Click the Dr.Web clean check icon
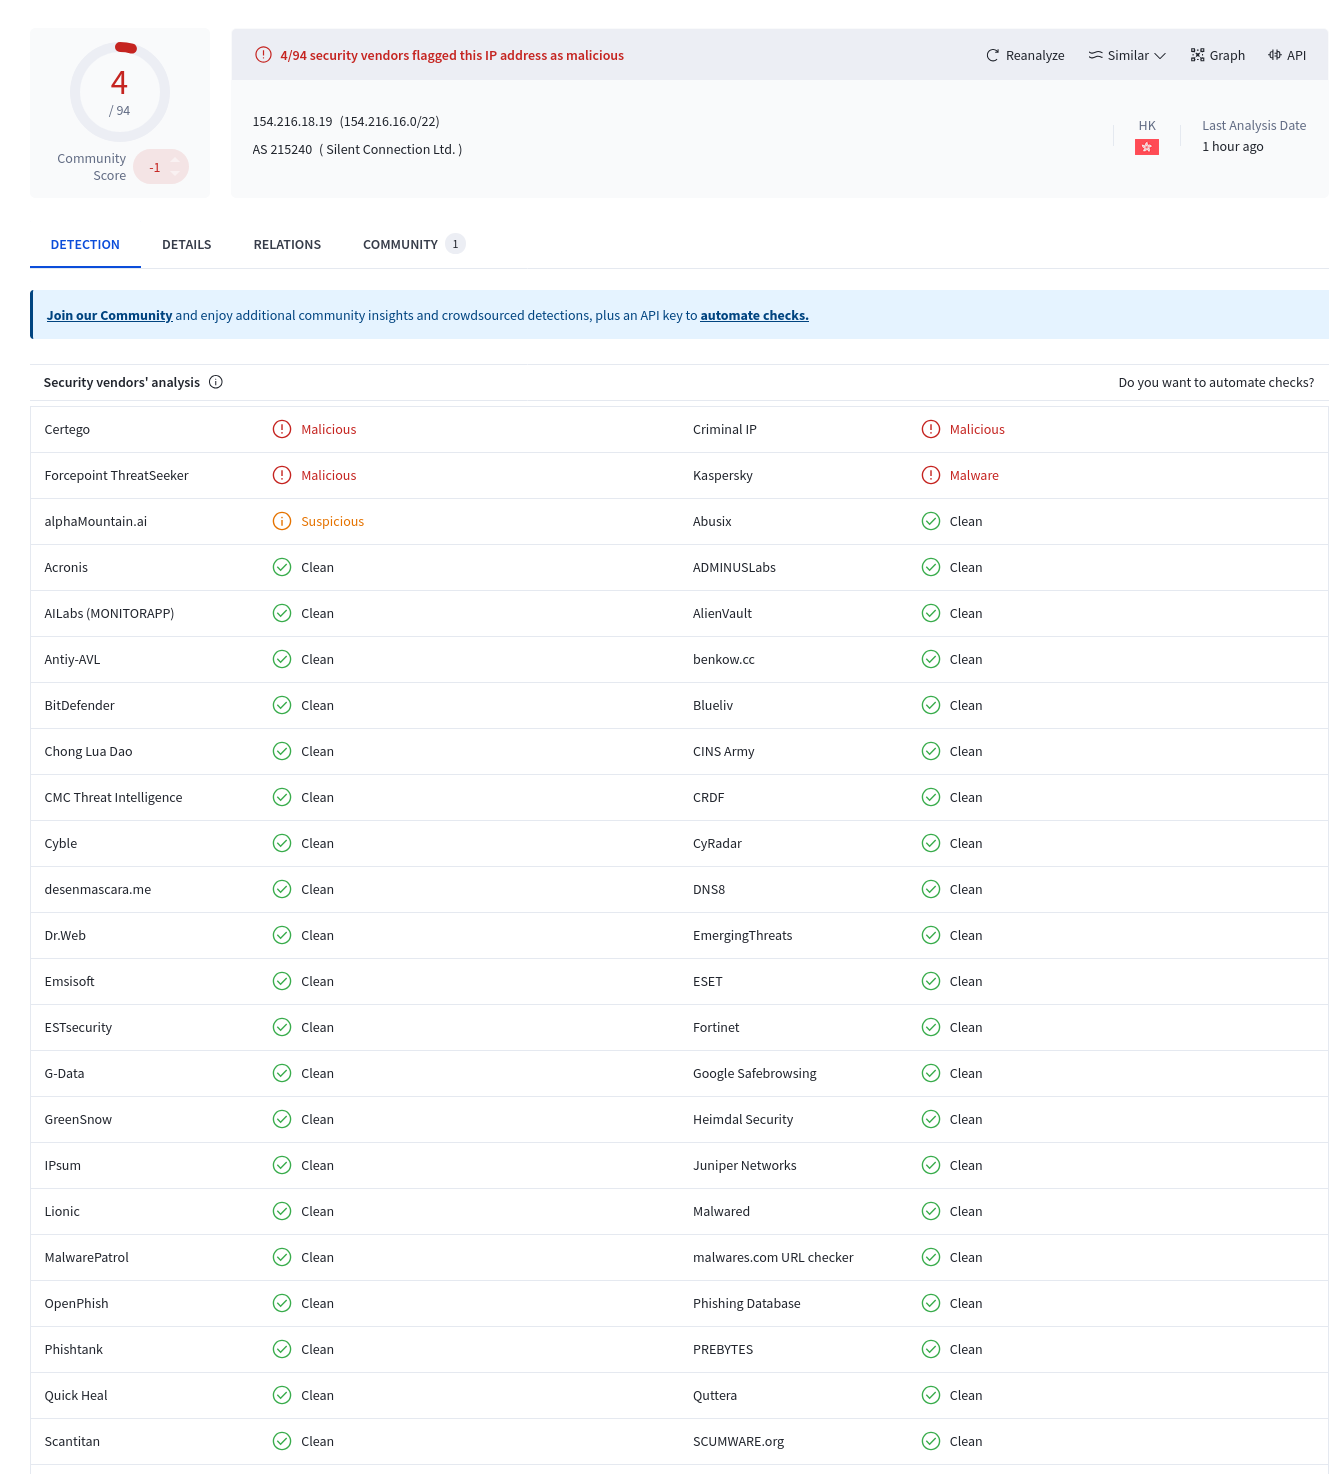The image size is (1343, 1474). [x=282, y=935]
